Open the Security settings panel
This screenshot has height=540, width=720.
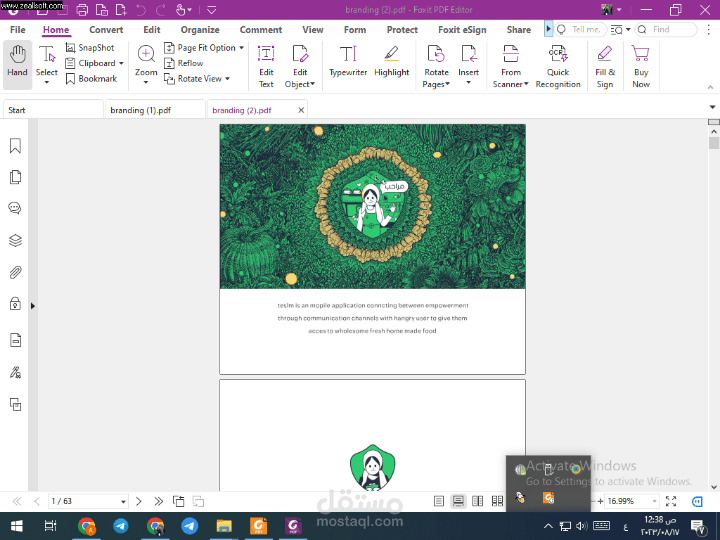(x=15, y=304)
